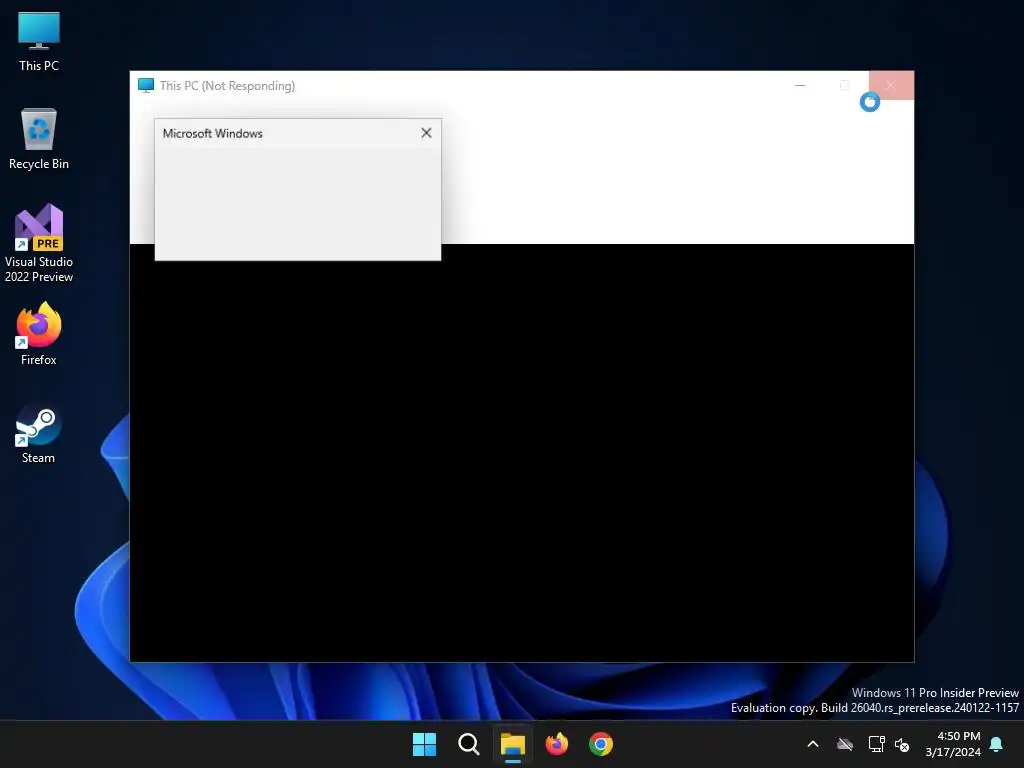Select the Recycle Bin desktop icon
The image size is (1024, 768).
(x=39, y=138)
